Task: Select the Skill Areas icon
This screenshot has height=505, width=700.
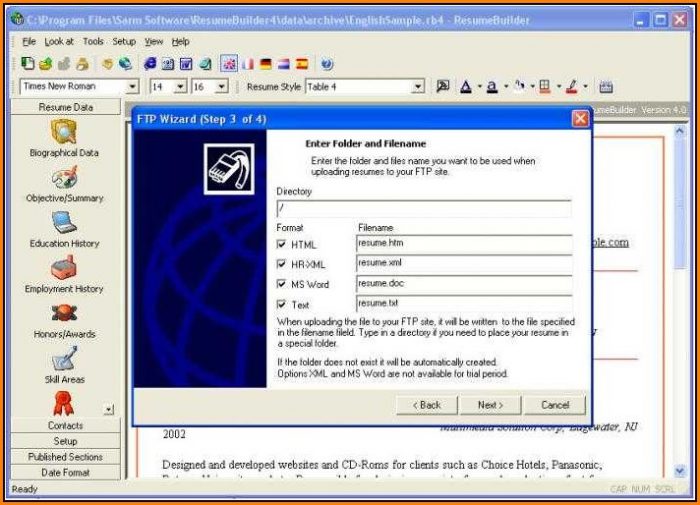Action: [64, 359]
